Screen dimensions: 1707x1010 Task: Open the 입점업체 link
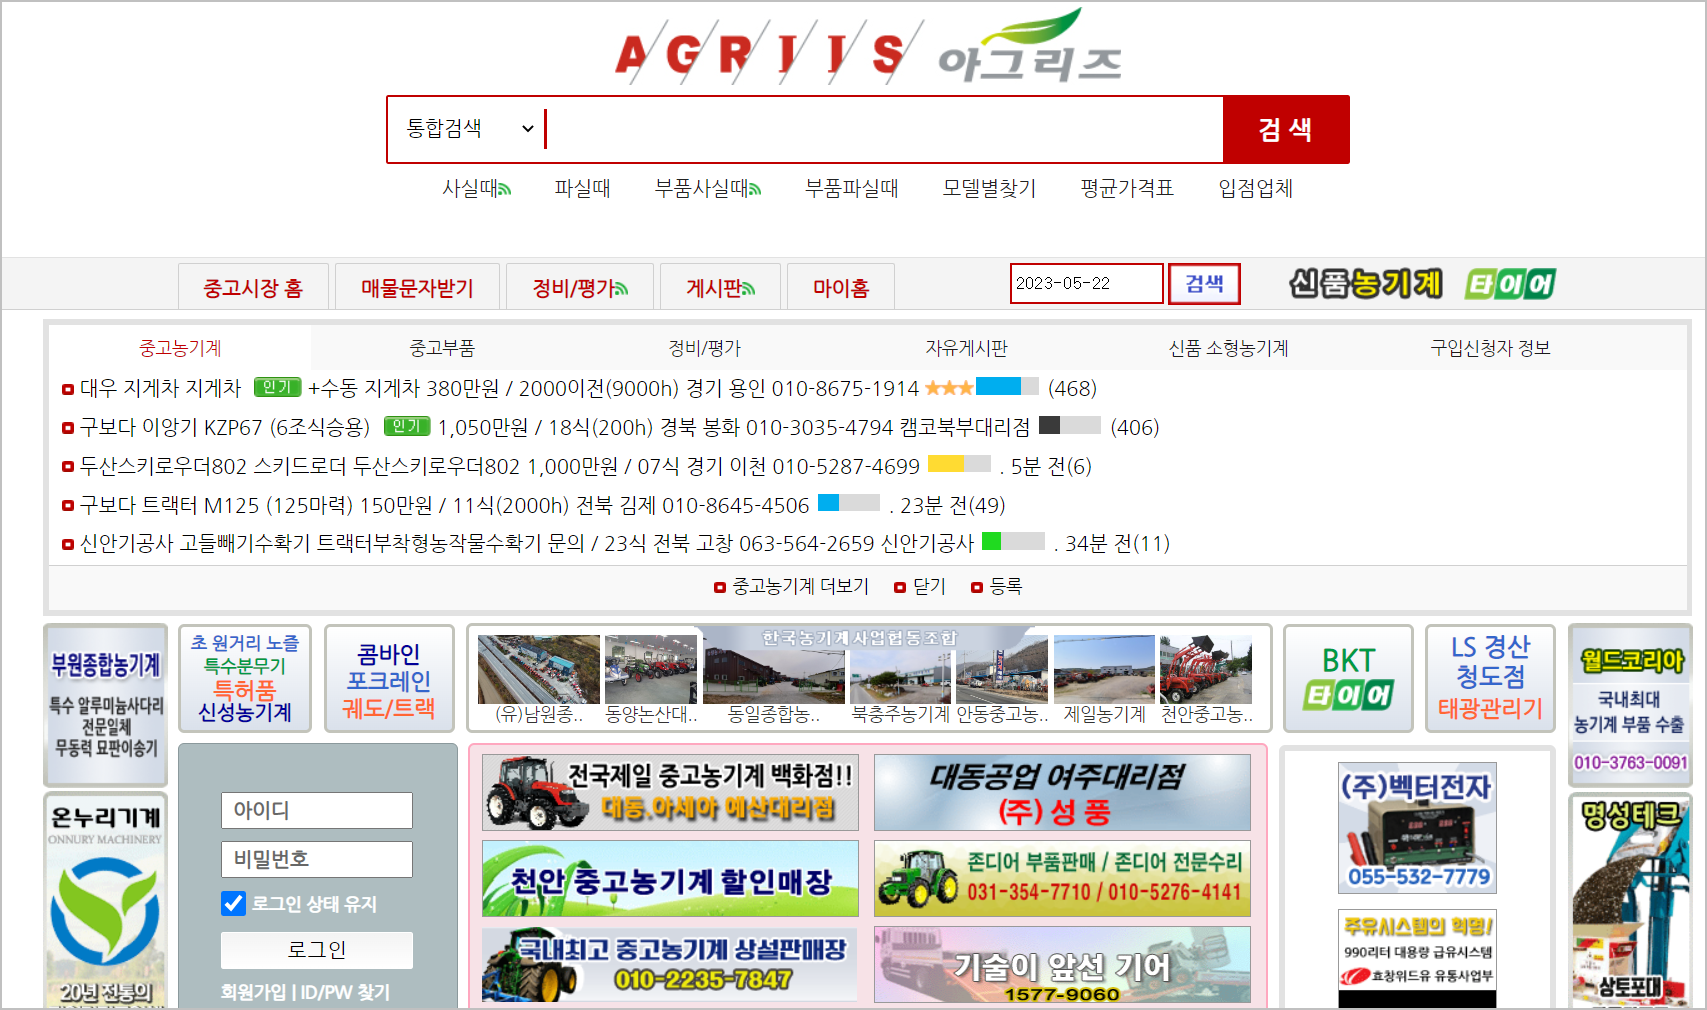[x=1255, y=188]
